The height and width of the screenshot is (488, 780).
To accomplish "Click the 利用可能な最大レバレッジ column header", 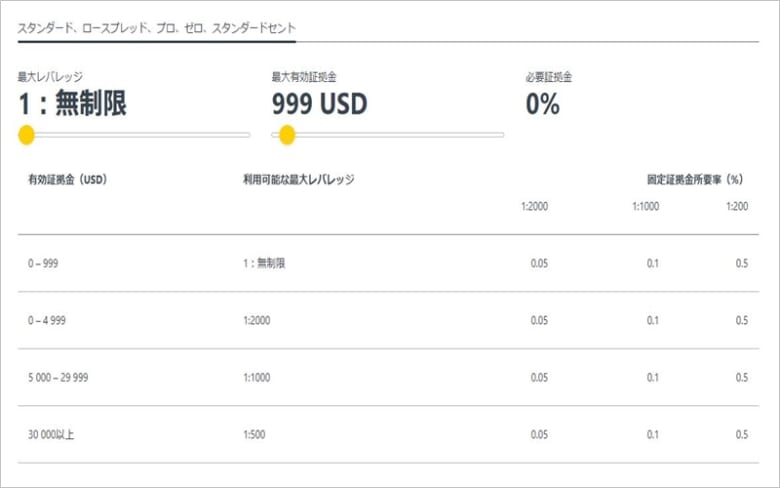I will pyautogui.click(x=299, y=180).
